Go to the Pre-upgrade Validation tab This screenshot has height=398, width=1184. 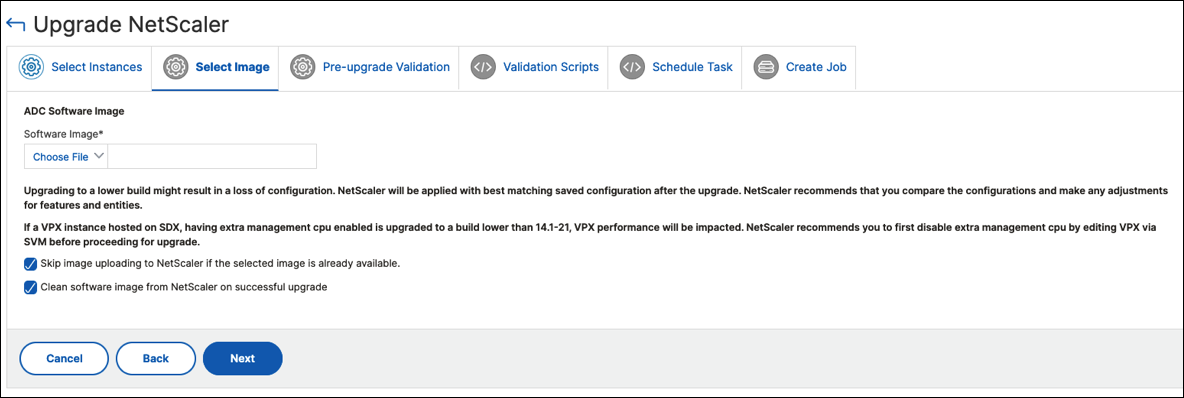369,67
